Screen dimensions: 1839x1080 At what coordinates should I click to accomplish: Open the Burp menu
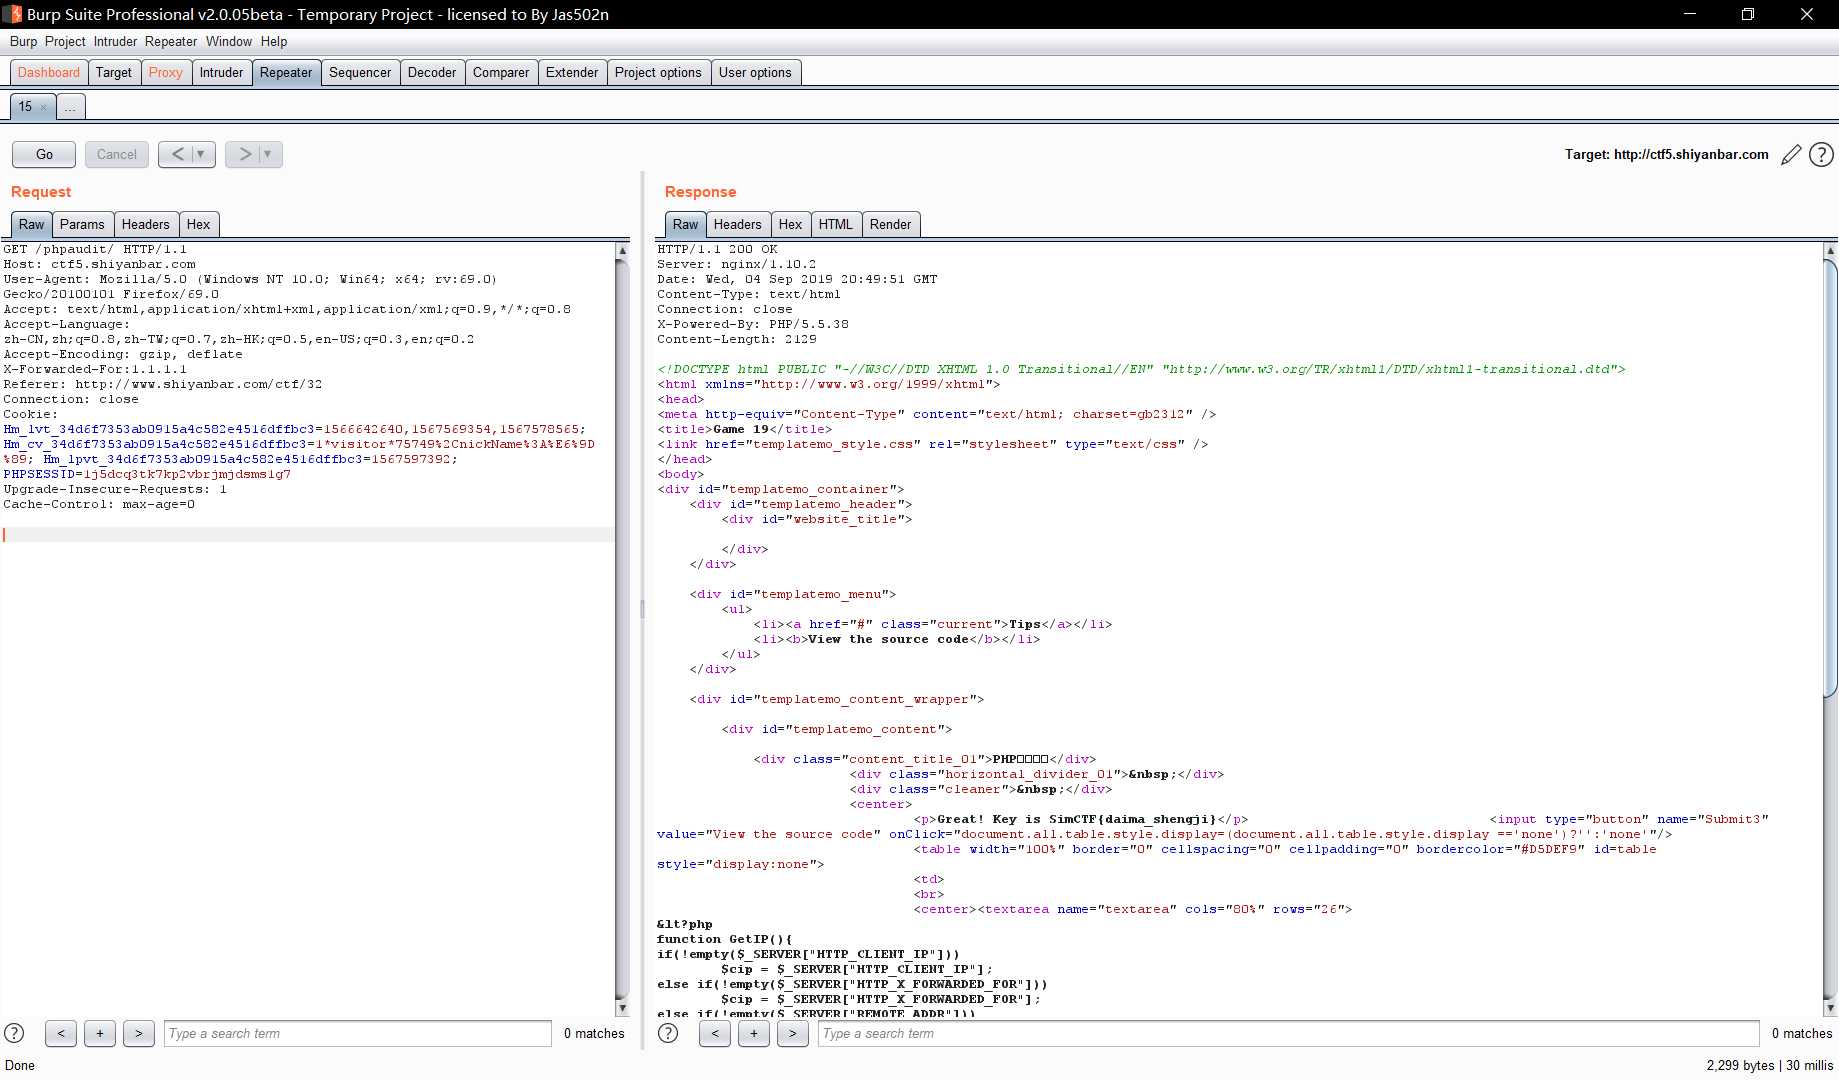pyautogui.click(x=23, y=41)
